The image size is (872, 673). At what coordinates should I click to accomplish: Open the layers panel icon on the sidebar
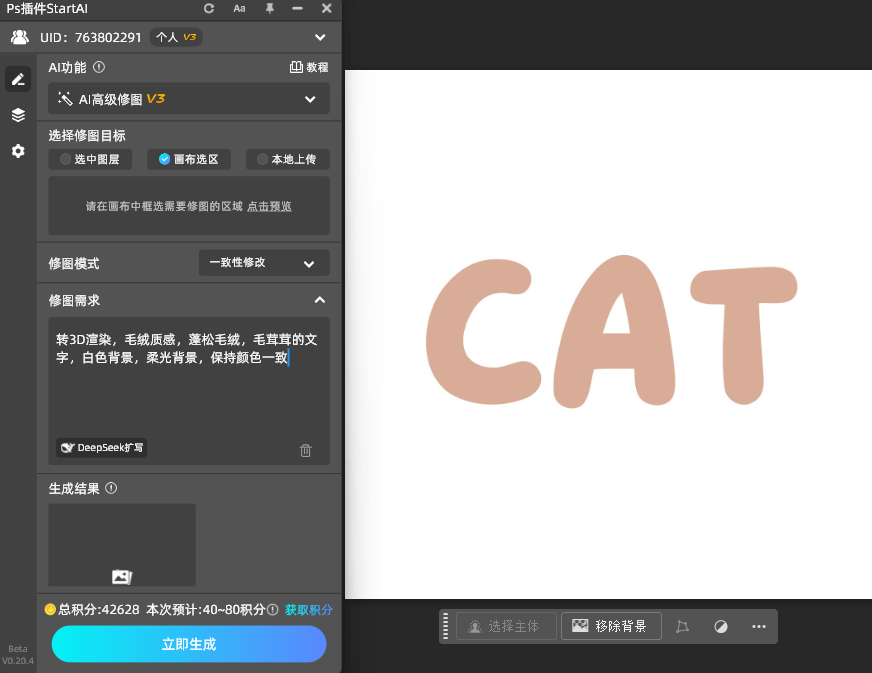click(x=17, y=114)
